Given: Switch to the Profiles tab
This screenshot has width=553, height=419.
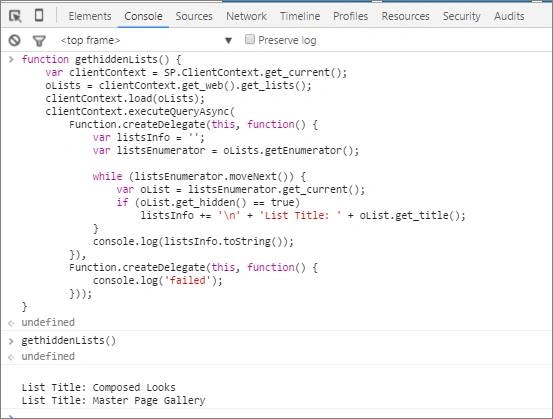Looking at the screenshot, I should (x=350, y=16).
